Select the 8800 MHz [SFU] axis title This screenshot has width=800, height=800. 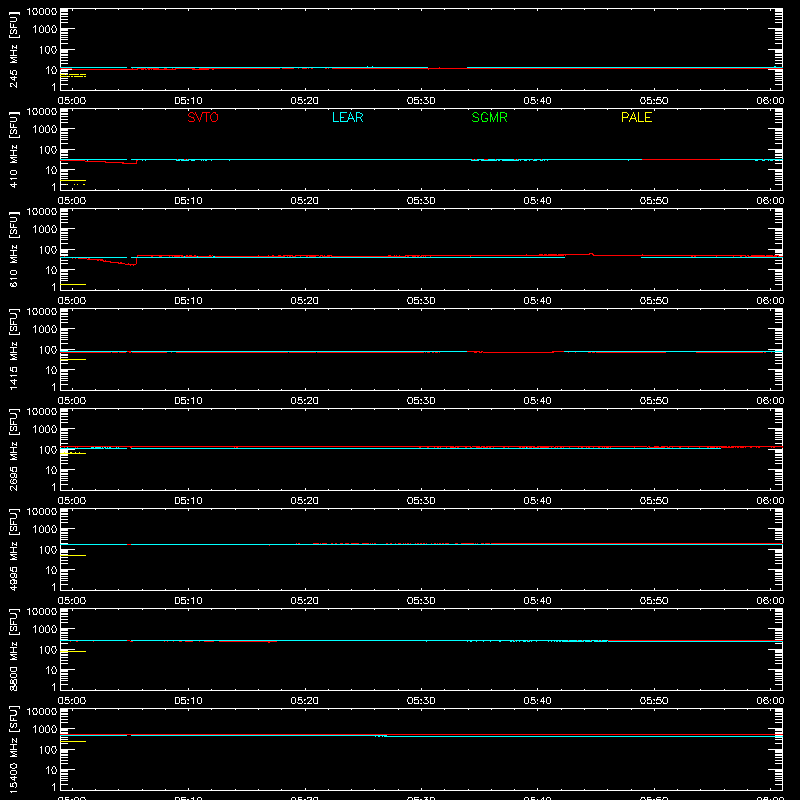[14, 649]
